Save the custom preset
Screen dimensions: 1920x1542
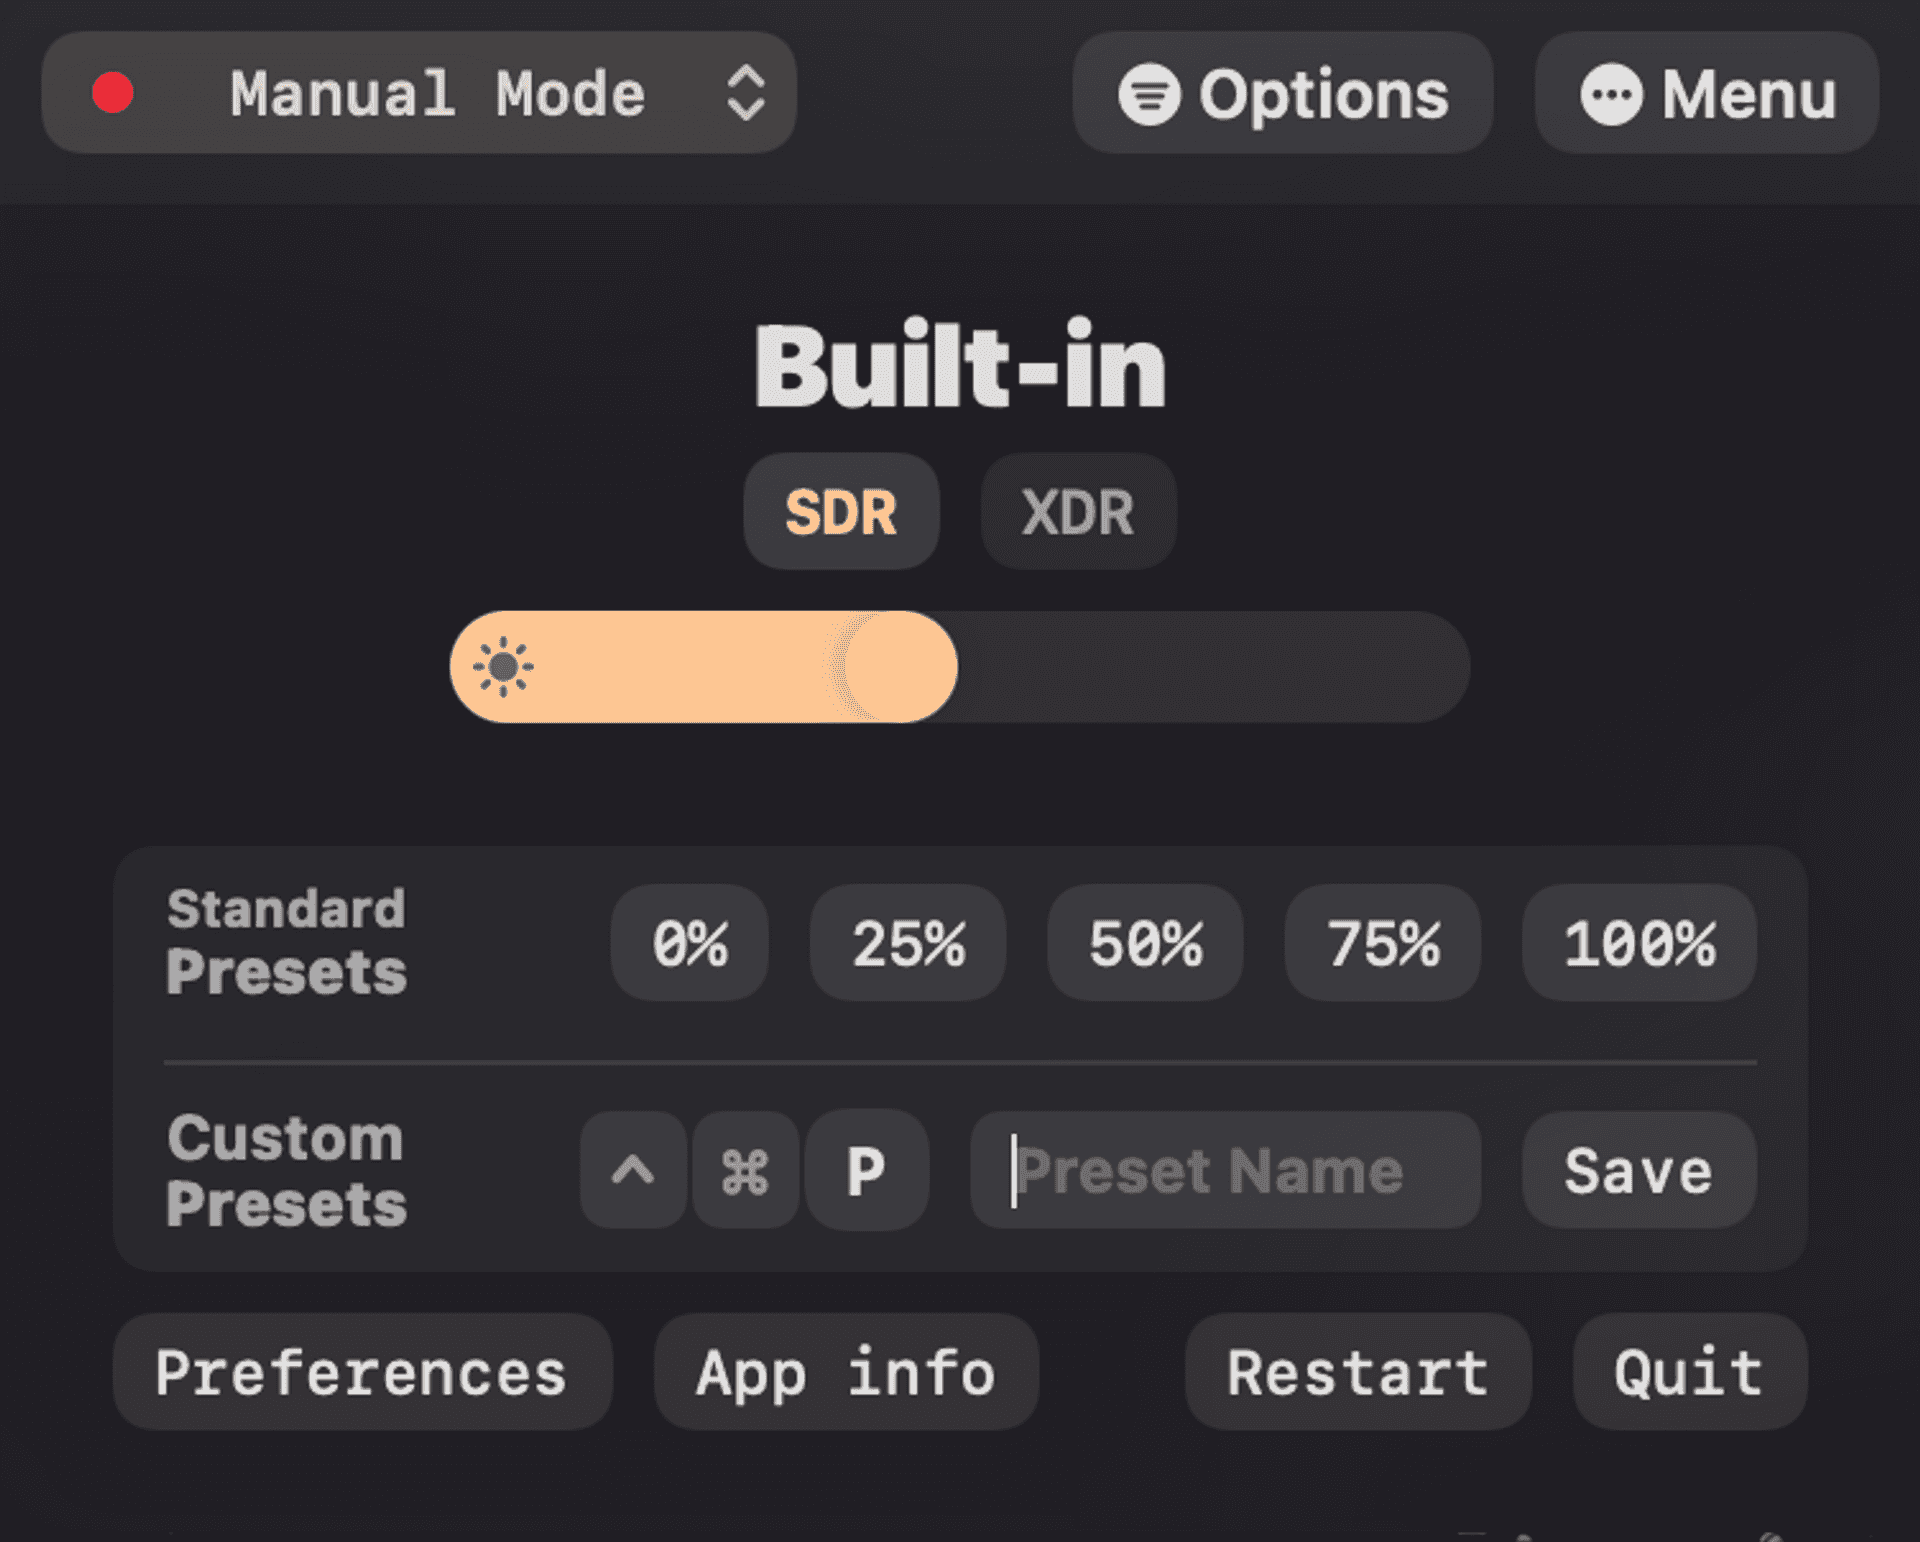click(1639, 1170)
